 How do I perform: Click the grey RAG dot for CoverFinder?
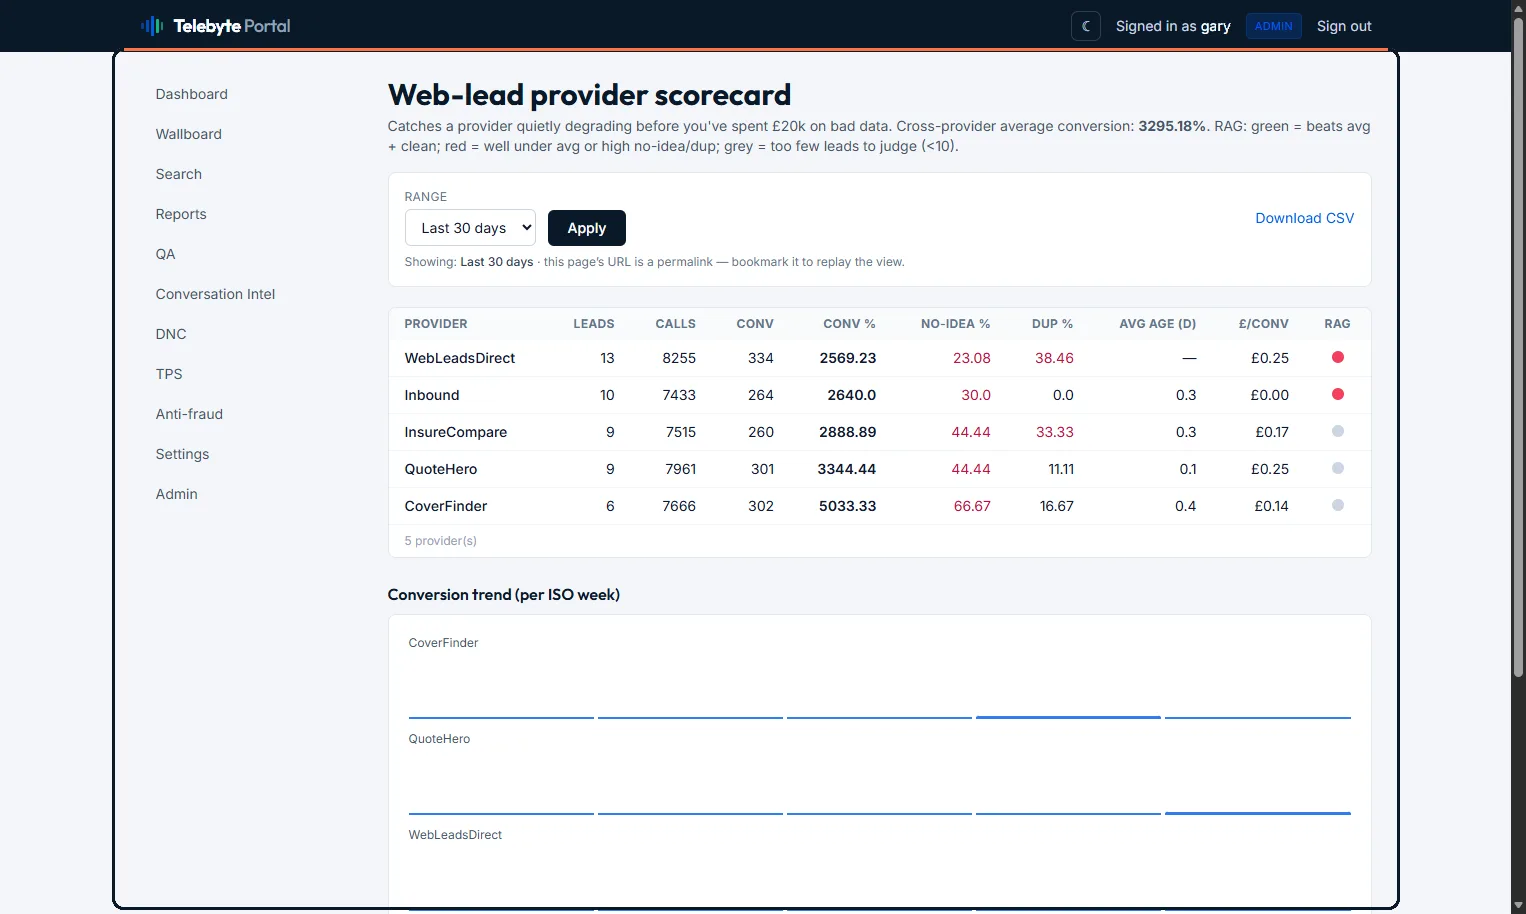[x=1338, y=505]
